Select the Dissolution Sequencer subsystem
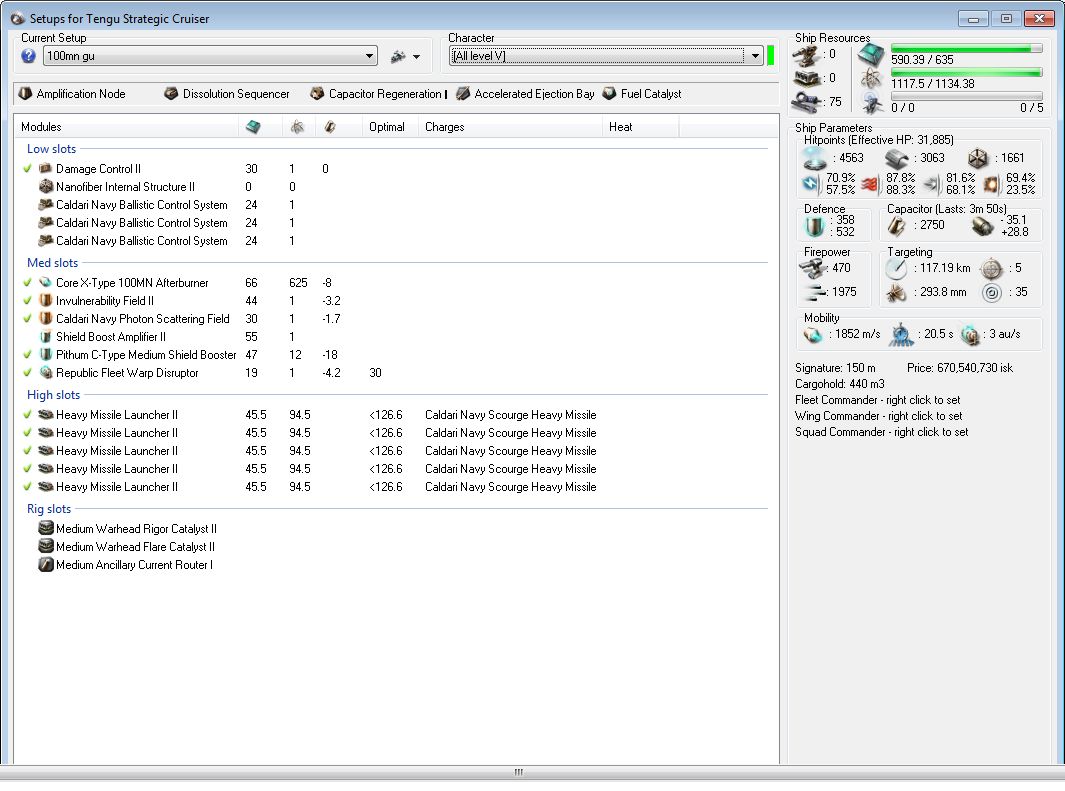 point(227,94)
